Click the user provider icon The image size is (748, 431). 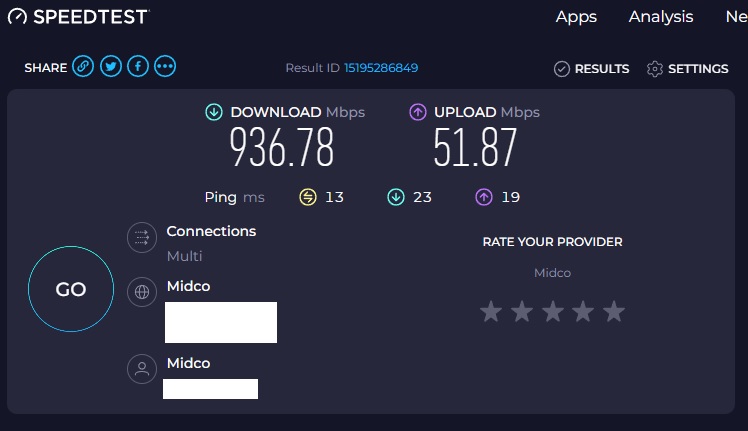[142, 369]
